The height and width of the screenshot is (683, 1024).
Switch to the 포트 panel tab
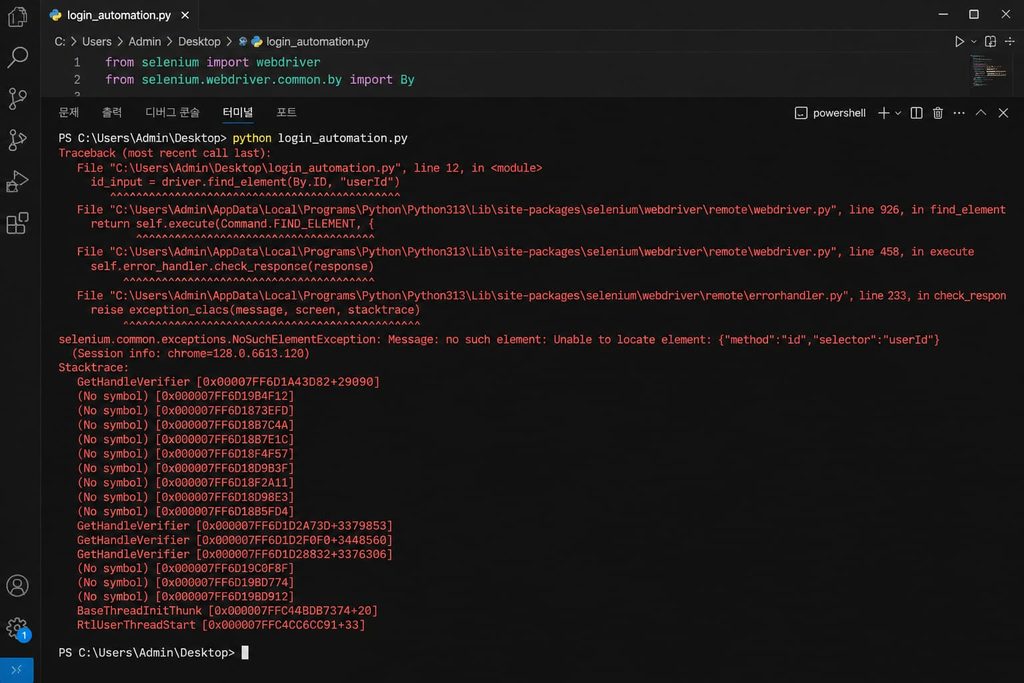tap(286, 112)
